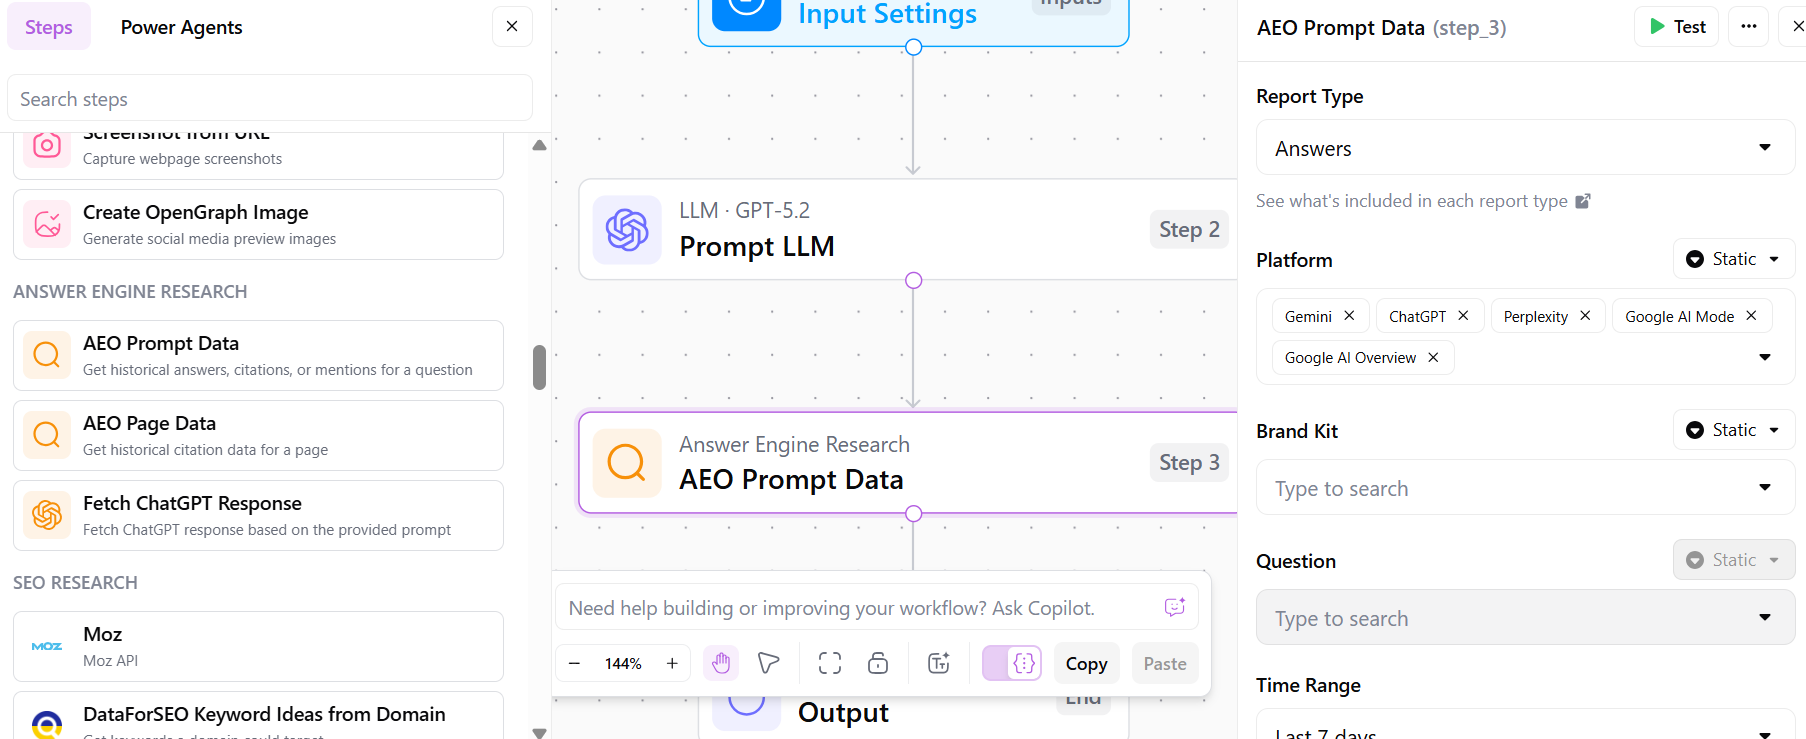Click the fit-to-screen icon
The image size is (1806, 739).
pos(829,663)
